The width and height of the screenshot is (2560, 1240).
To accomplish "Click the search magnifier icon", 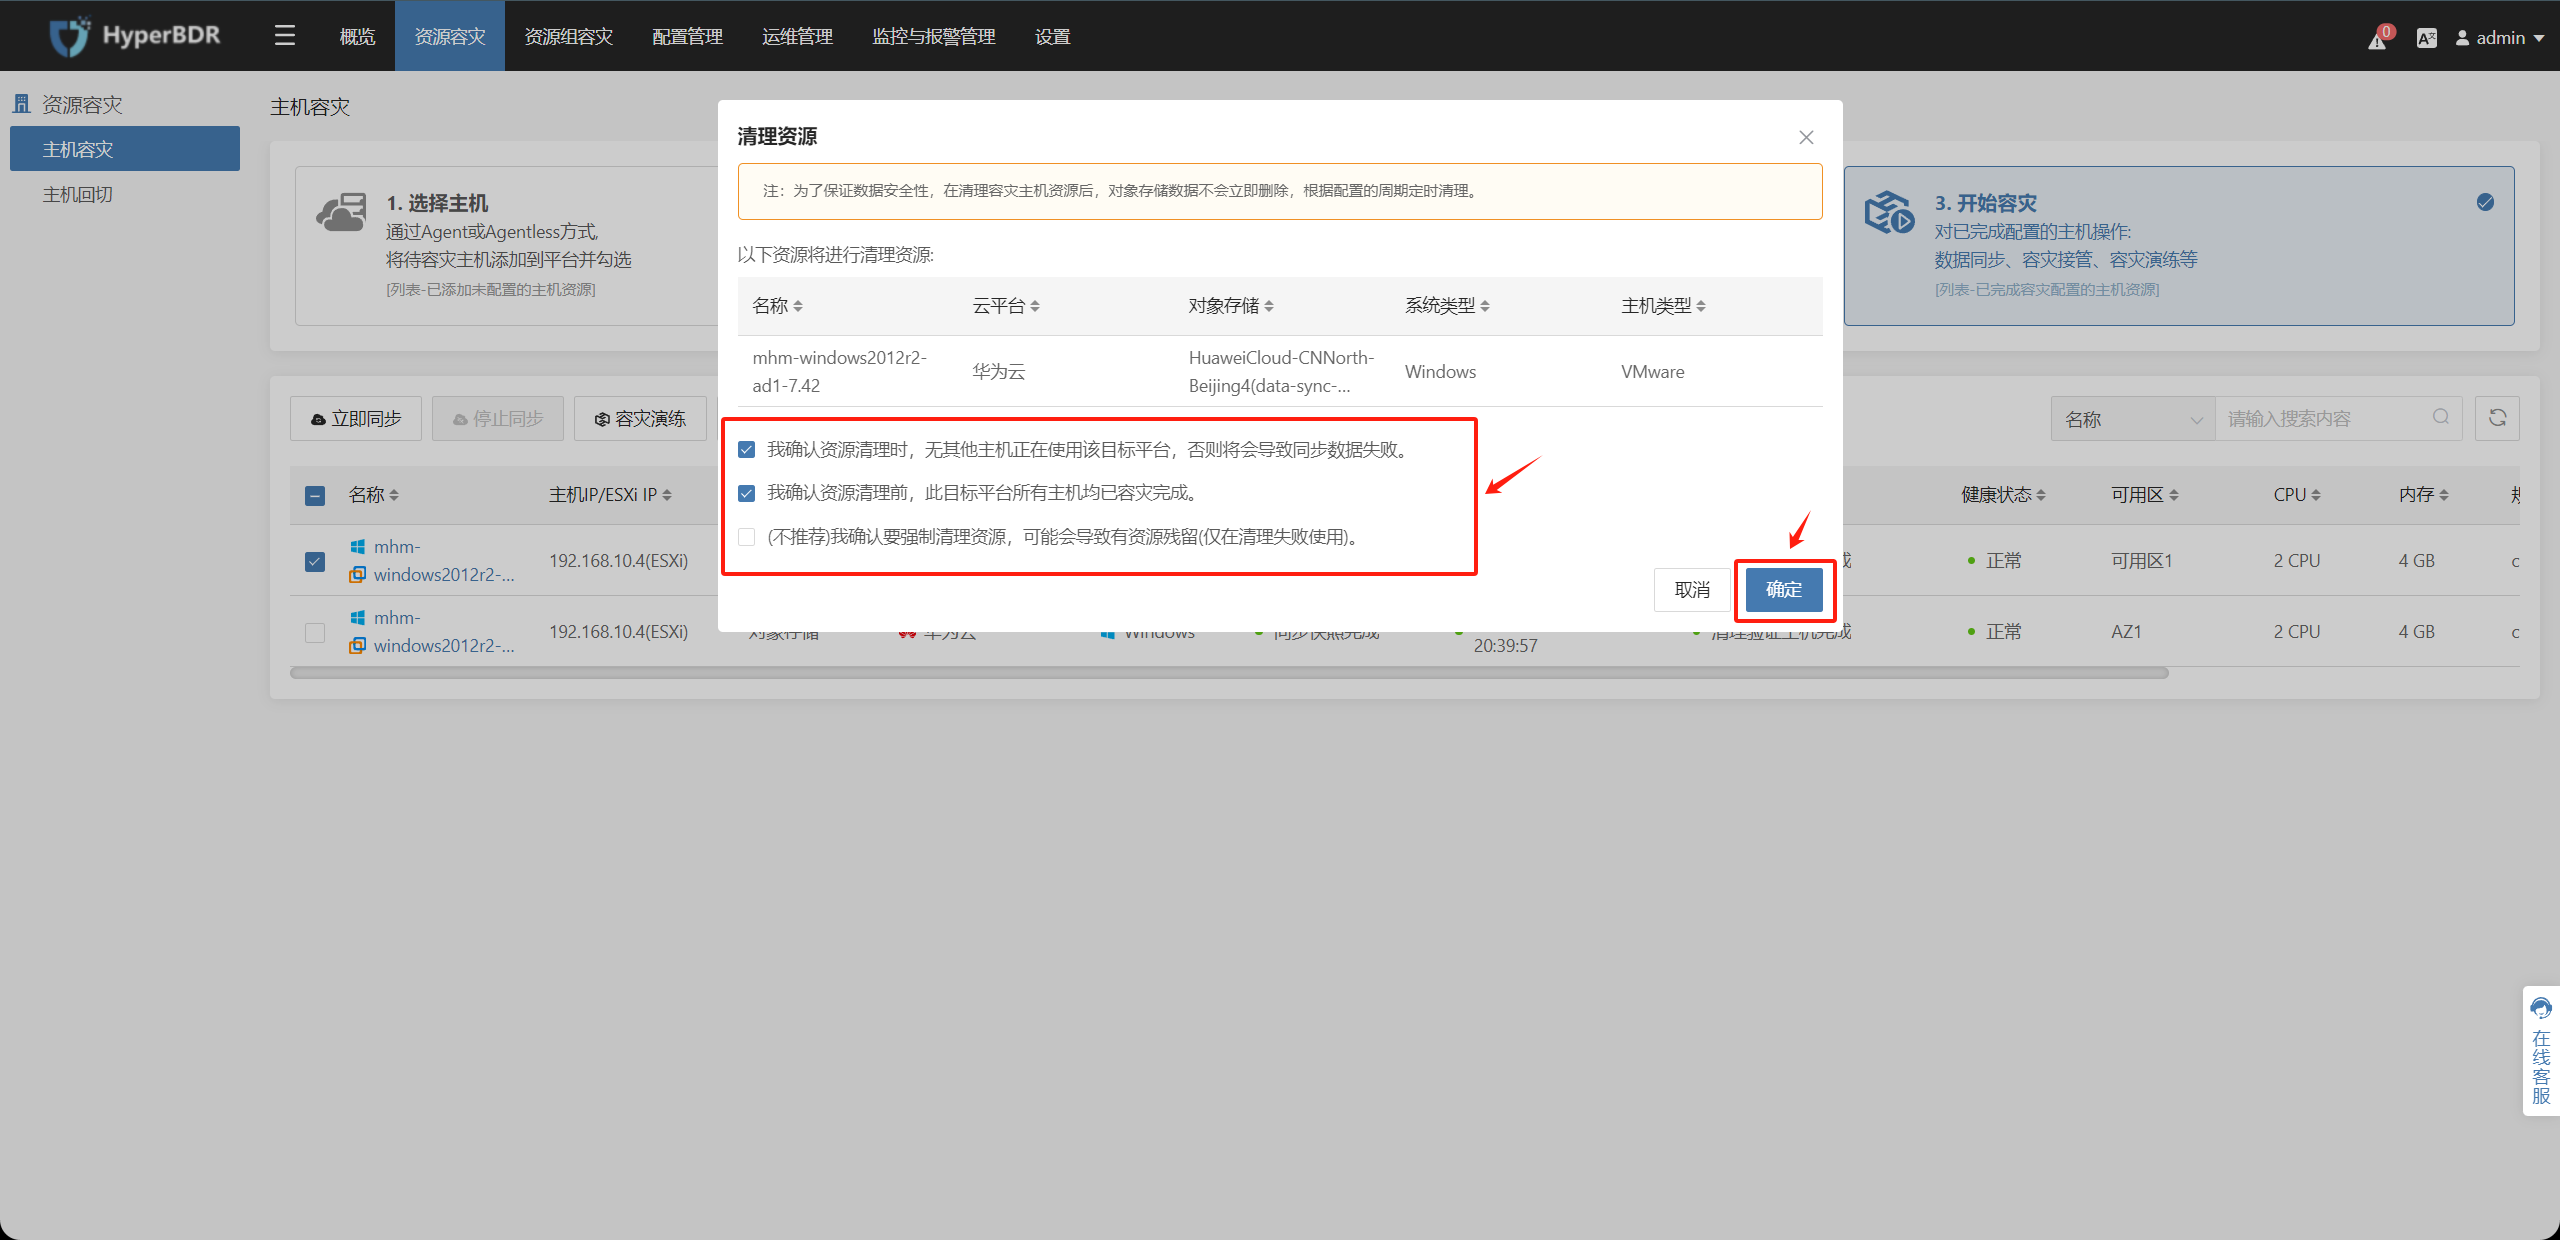I will pyautogui.click(x=2441, y=417).
